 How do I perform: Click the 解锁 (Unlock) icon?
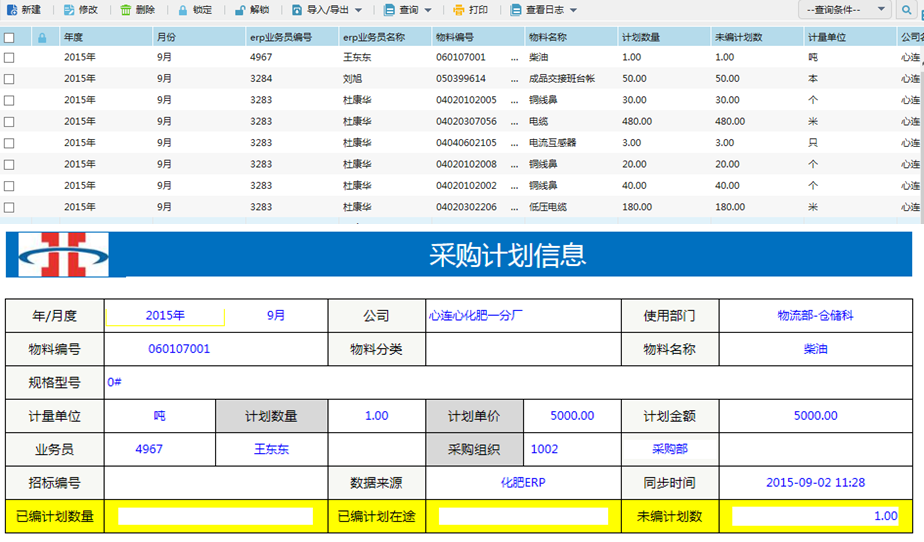[240, 10]
